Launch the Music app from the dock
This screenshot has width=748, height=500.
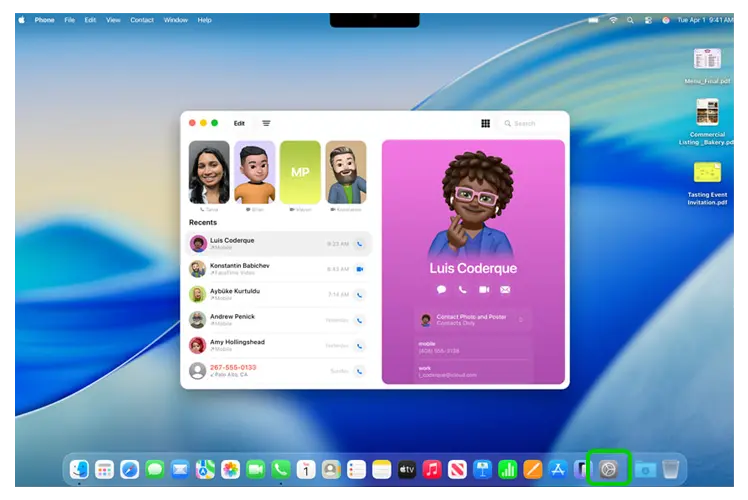click(432, 469)
